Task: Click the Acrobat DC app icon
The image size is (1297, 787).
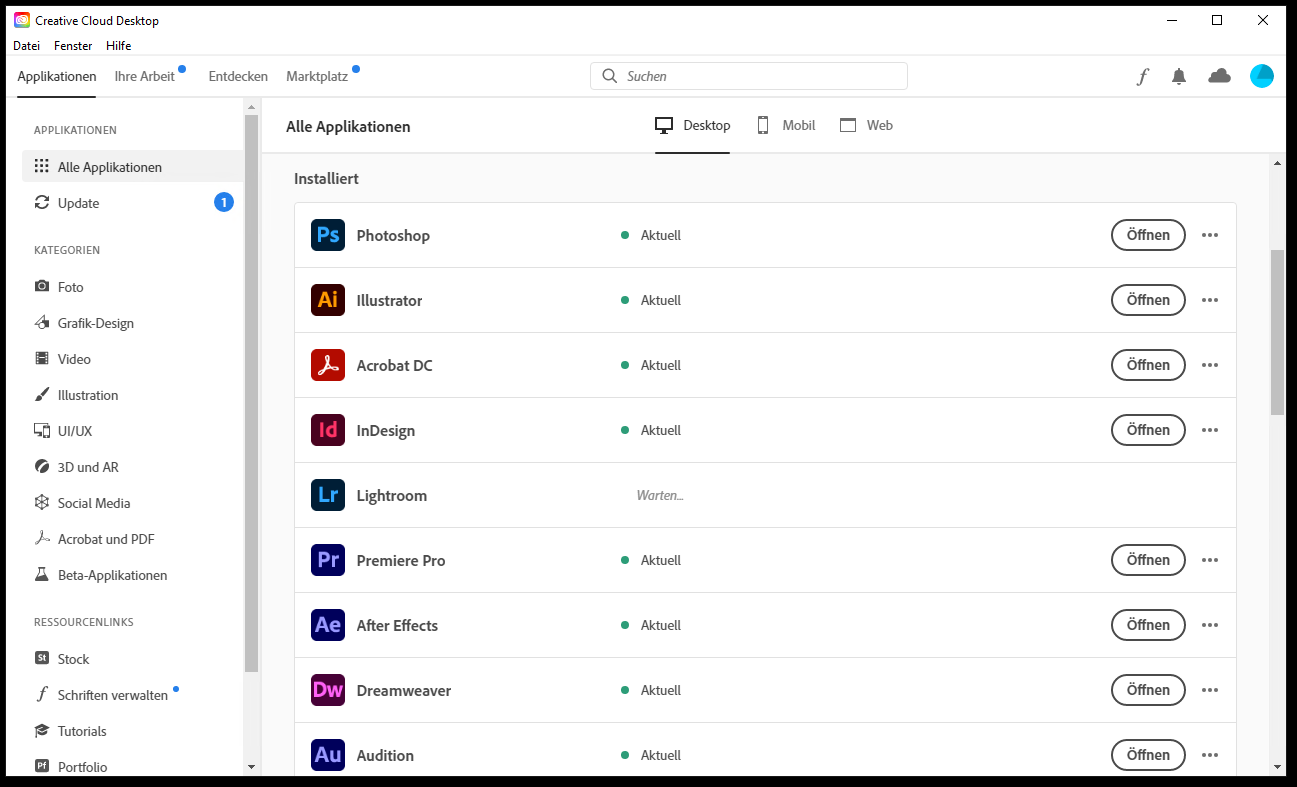Action: (328, 365)
